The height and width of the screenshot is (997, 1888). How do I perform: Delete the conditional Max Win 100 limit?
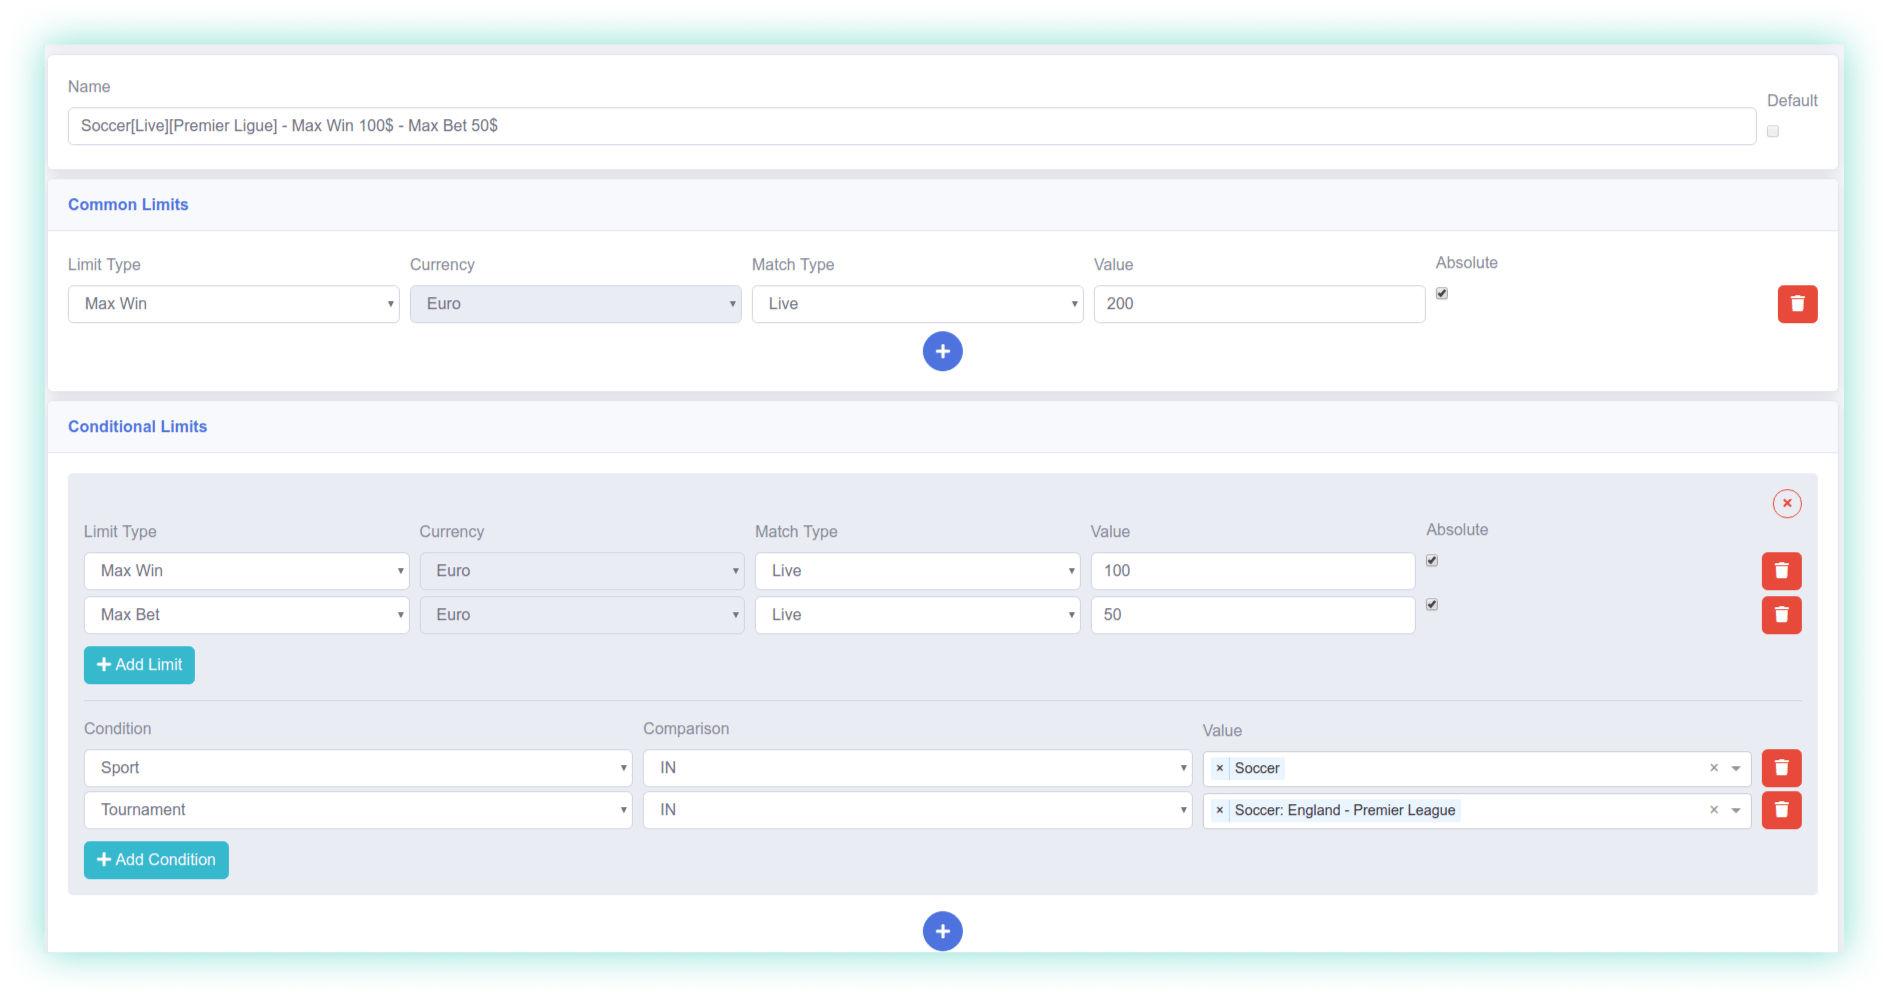(1780, 571)
